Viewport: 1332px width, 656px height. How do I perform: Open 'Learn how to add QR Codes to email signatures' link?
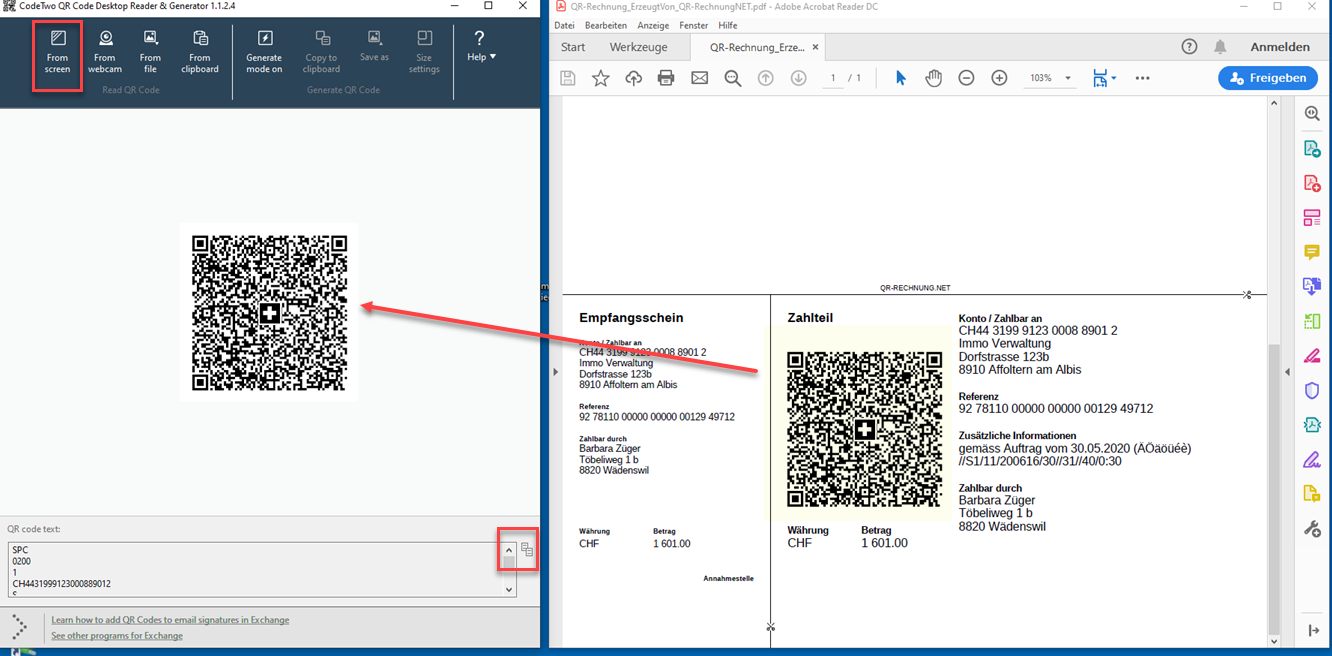click(170, 620)
